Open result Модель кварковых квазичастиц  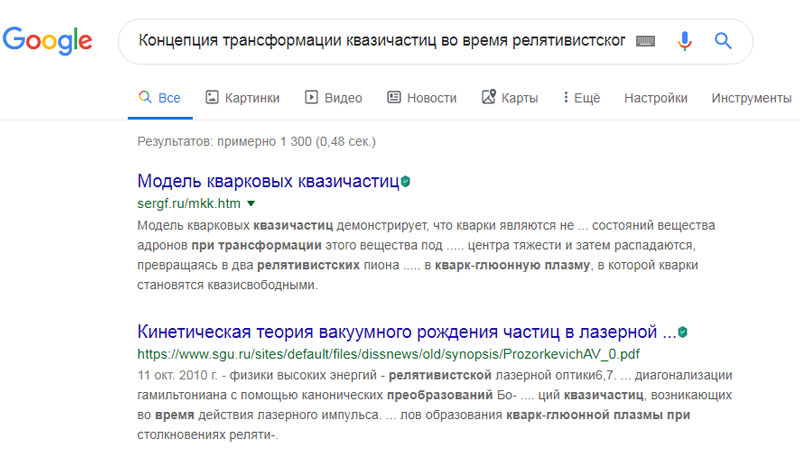[x=268, y=181]
